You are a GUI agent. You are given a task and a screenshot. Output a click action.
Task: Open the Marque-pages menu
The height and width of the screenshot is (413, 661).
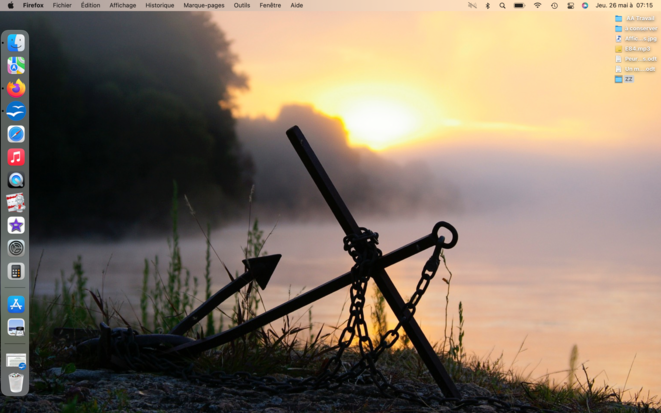(204, 5)
